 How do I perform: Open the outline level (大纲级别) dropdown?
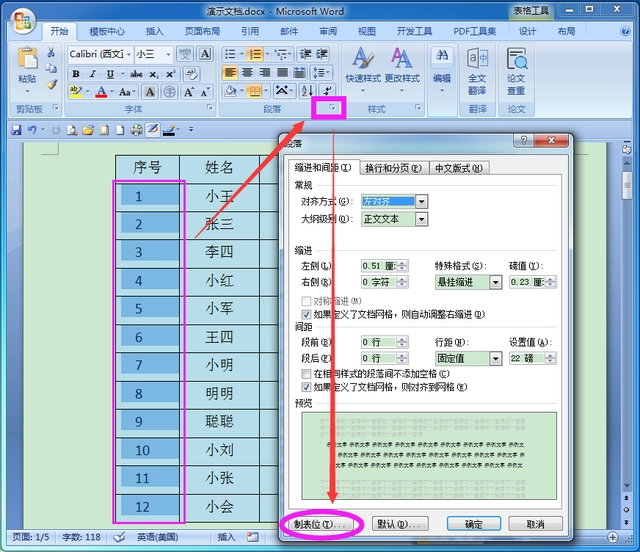point(421,218)
